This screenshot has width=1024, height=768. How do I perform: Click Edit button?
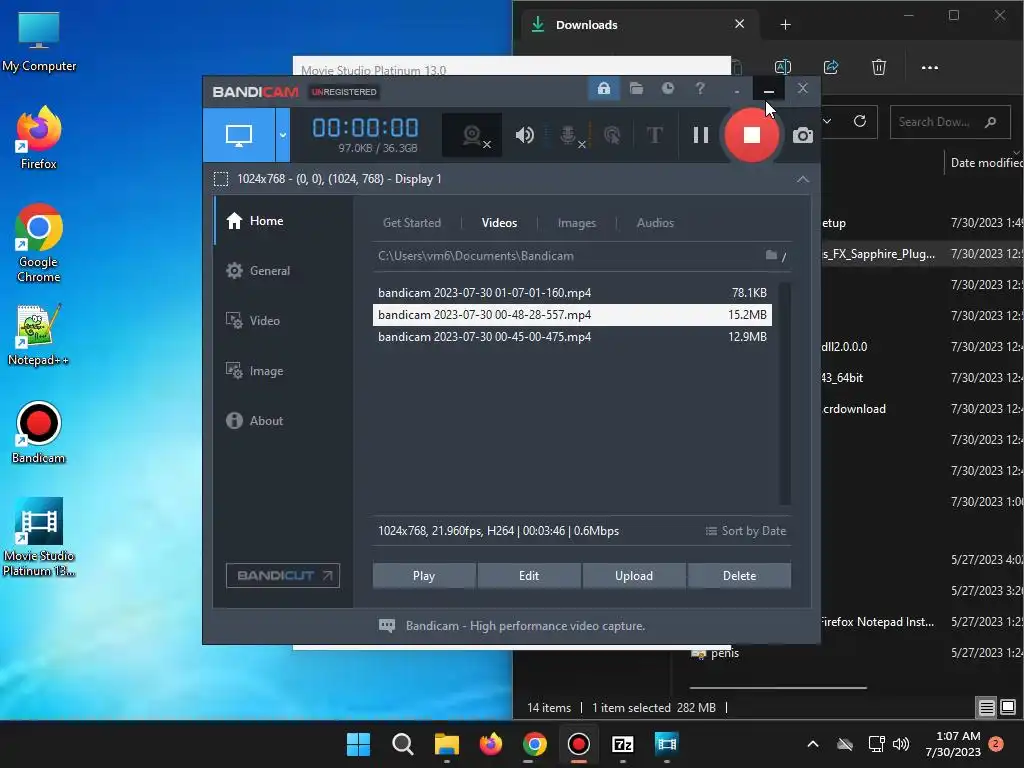[529, 576]
